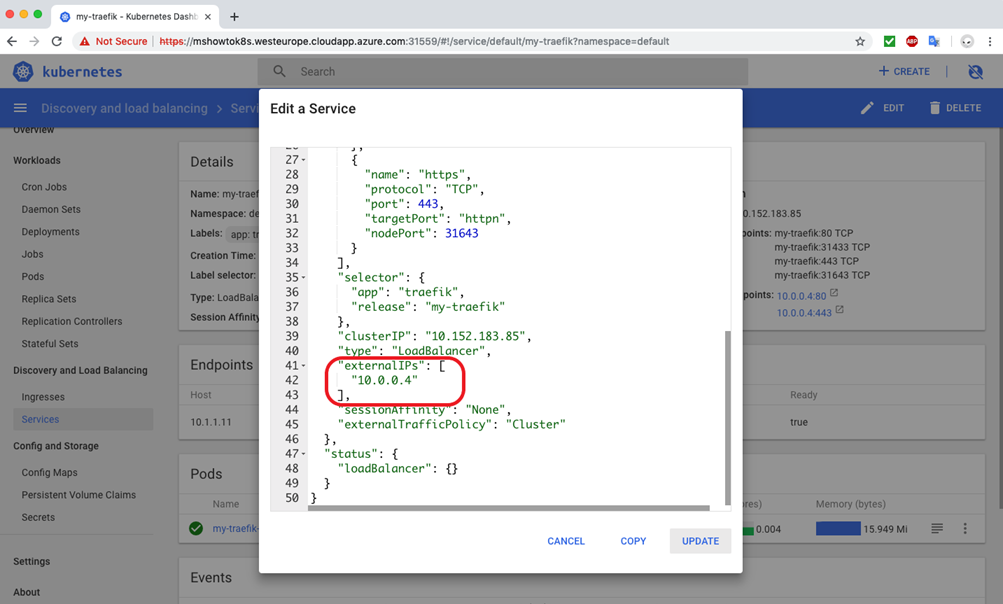Open Replica Sets in sidebar
This screenshot has width=1003, height=604.
pos(49,299)
